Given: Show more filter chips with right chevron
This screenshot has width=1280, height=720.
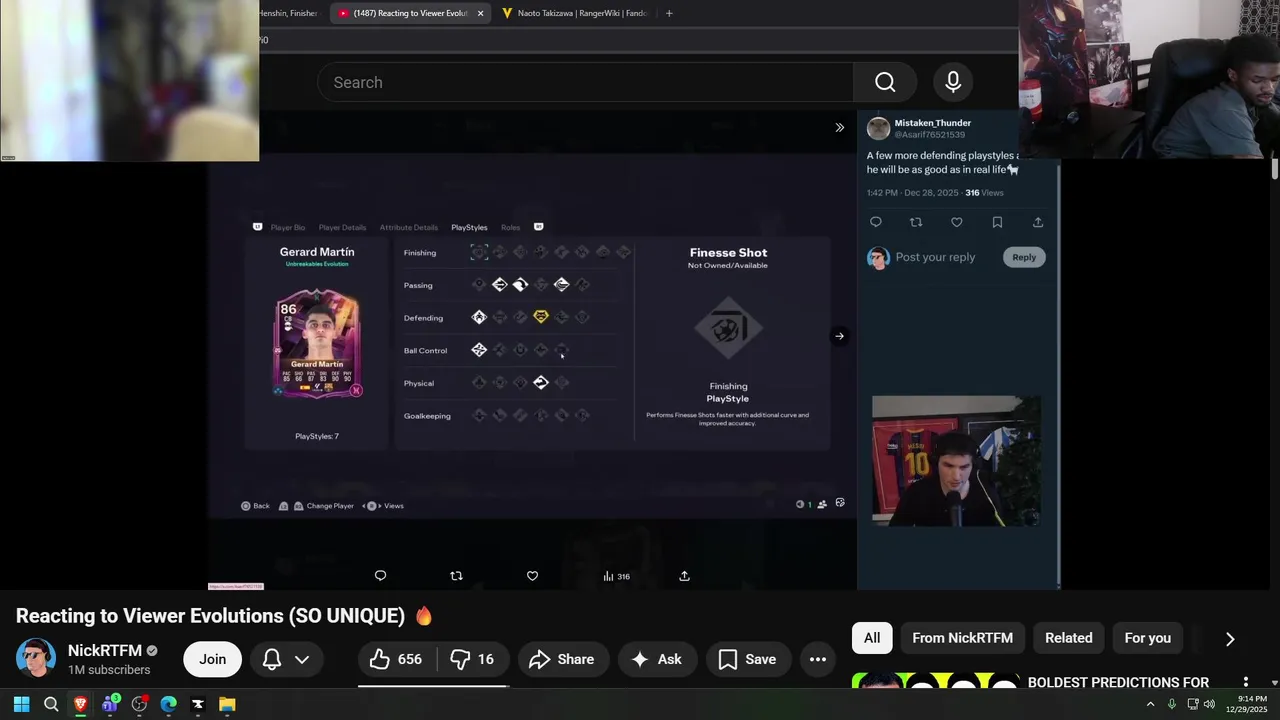Looking at the screenshot, I should coord(1230,639).
